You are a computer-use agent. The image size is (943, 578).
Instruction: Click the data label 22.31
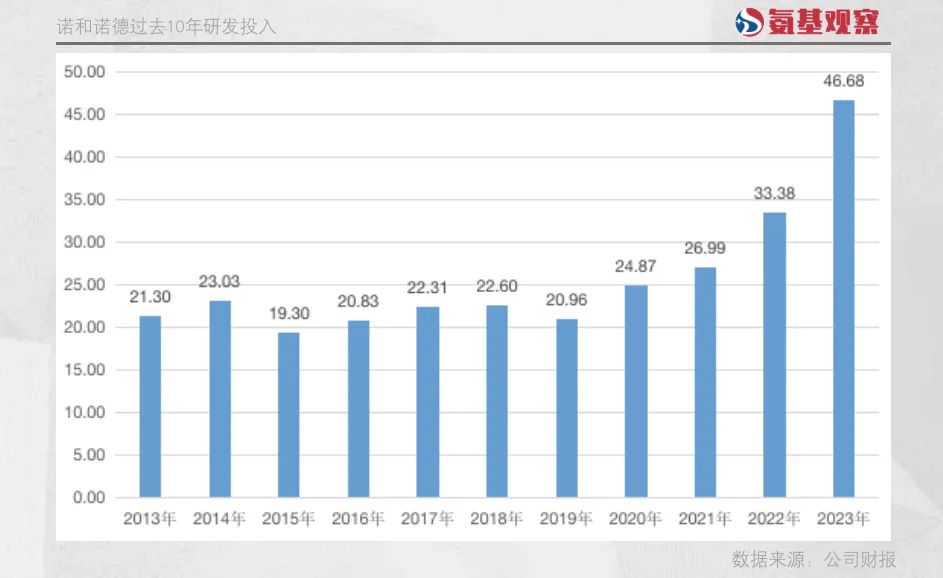(427, 287)
